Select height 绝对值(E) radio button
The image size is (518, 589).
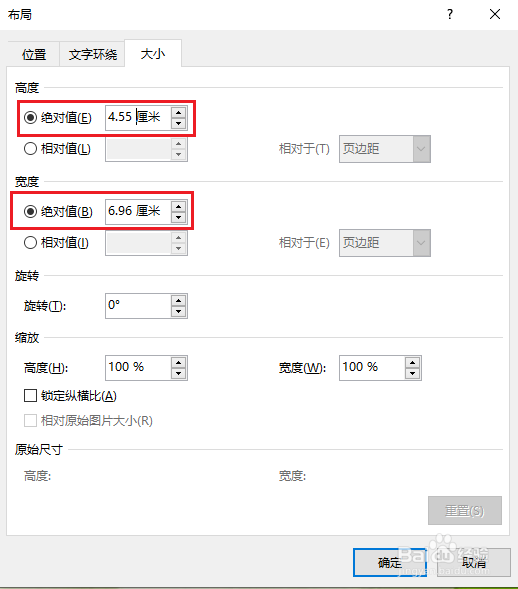30,118
